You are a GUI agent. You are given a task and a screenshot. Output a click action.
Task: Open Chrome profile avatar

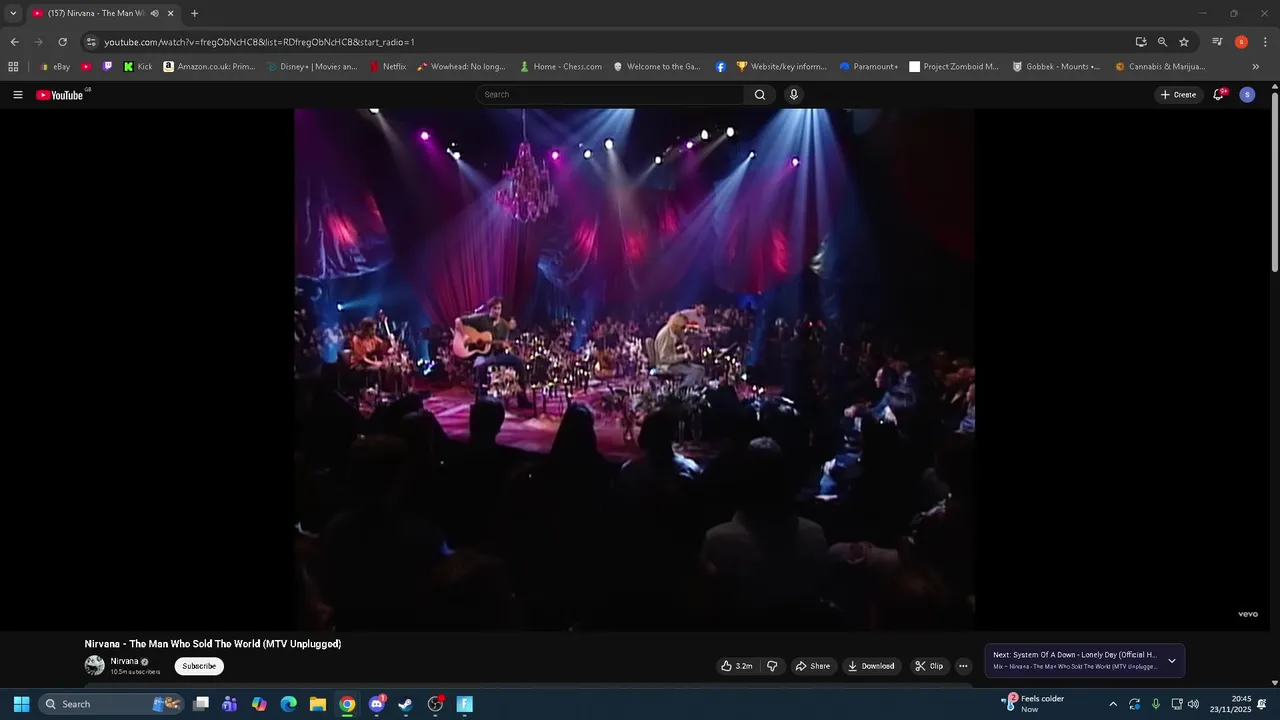pyautogui.click(x=1241, y=42)
